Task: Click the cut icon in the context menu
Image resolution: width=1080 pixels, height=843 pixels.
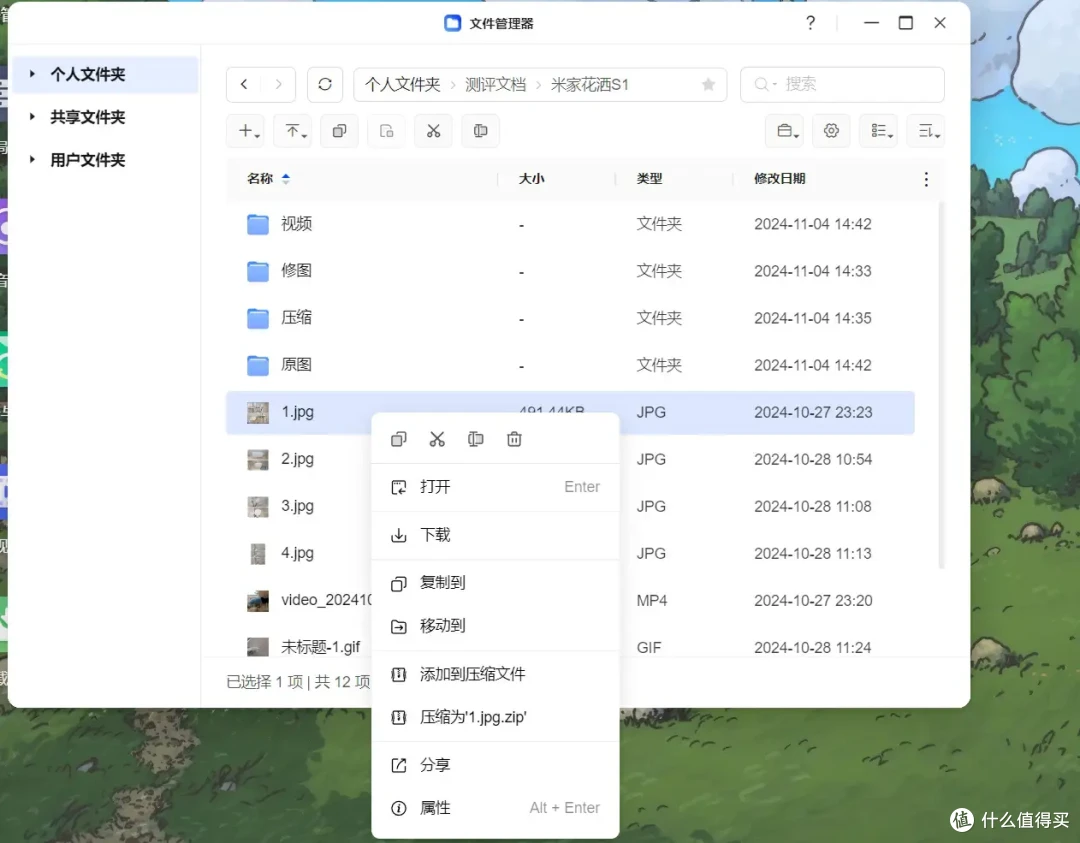Action: (x=437, y=439)
